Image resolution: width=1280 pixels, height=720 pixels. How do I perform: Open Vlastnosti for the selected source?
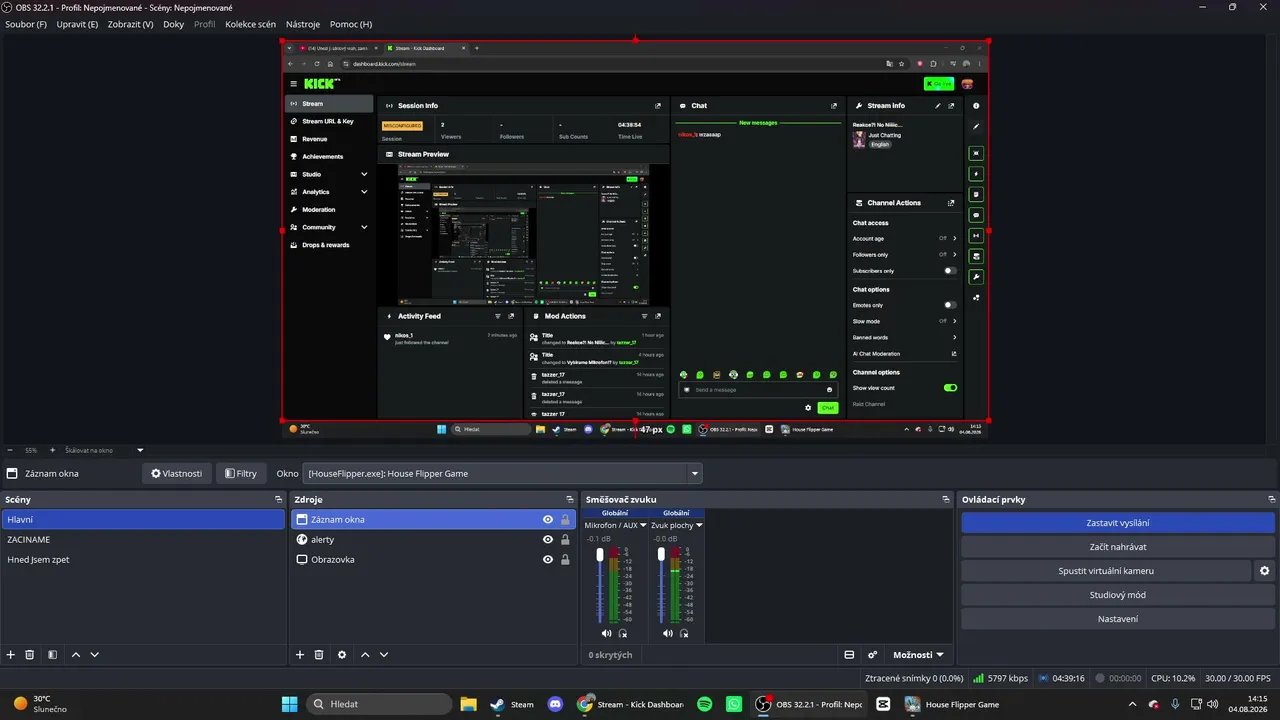[x=176, y=473]
